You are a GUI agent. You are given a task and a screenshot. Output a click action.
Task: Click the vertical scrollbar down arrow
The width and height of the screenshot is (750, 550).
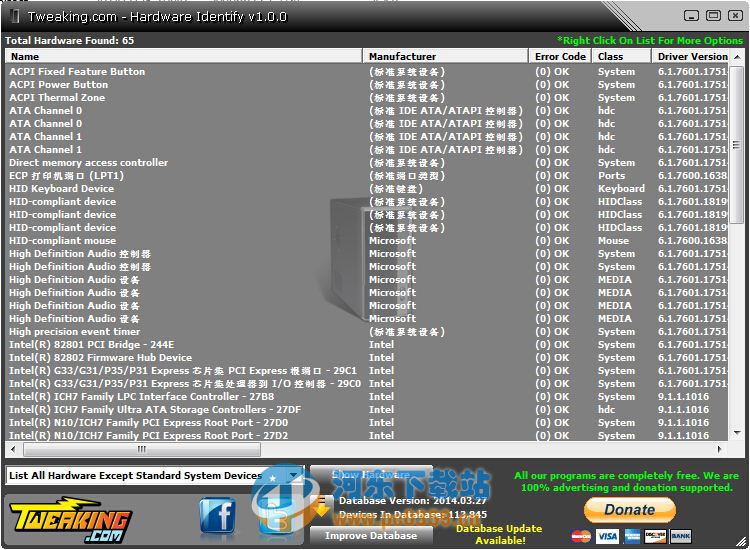click(737, 433)
